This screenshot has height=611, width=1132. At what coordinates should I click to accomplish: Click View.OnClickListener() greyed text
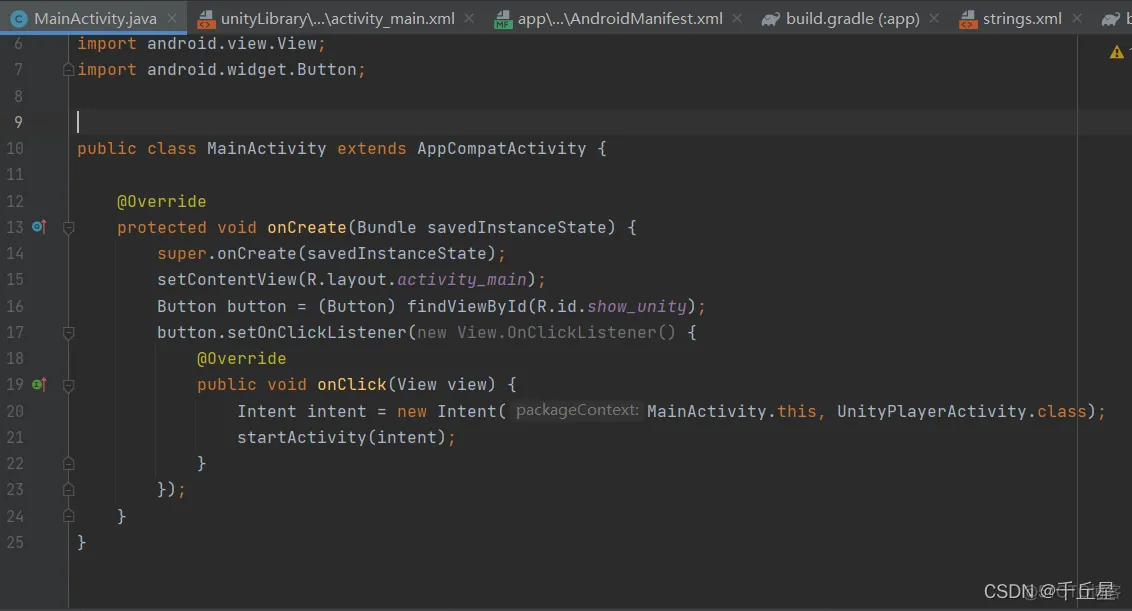[567, 332]
